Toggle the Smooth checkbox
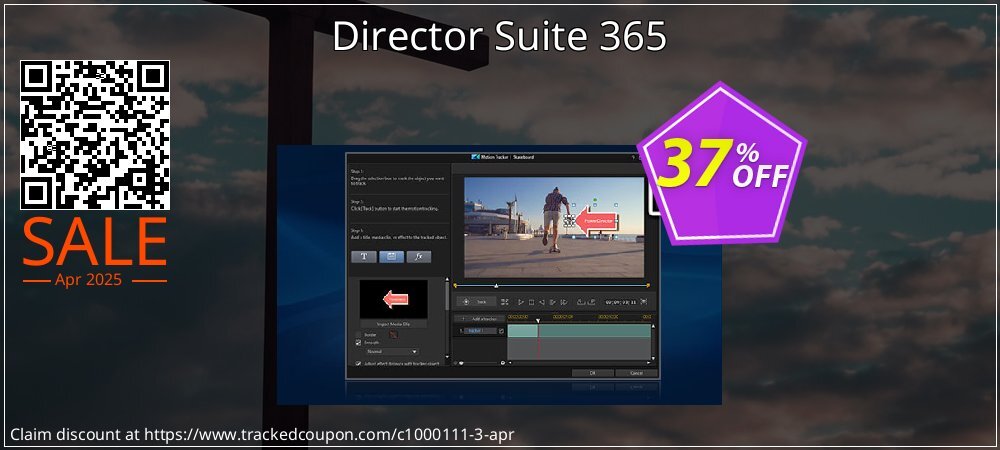This screenshot has height=450, width=1000. click(358, 342)
